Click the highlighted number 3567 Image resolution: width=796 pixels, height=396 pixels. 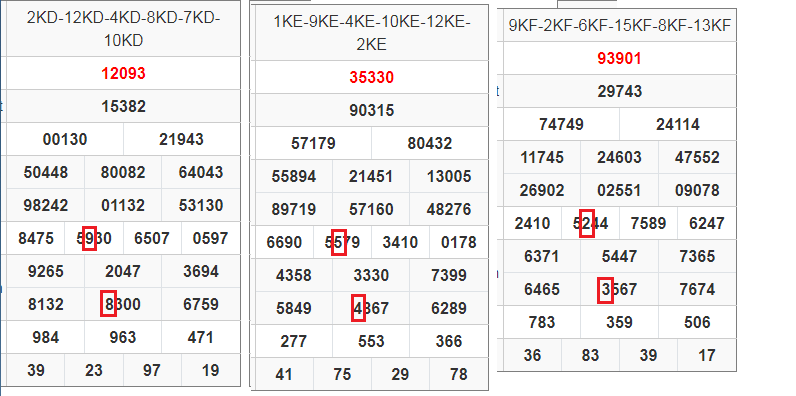point(619,289)
